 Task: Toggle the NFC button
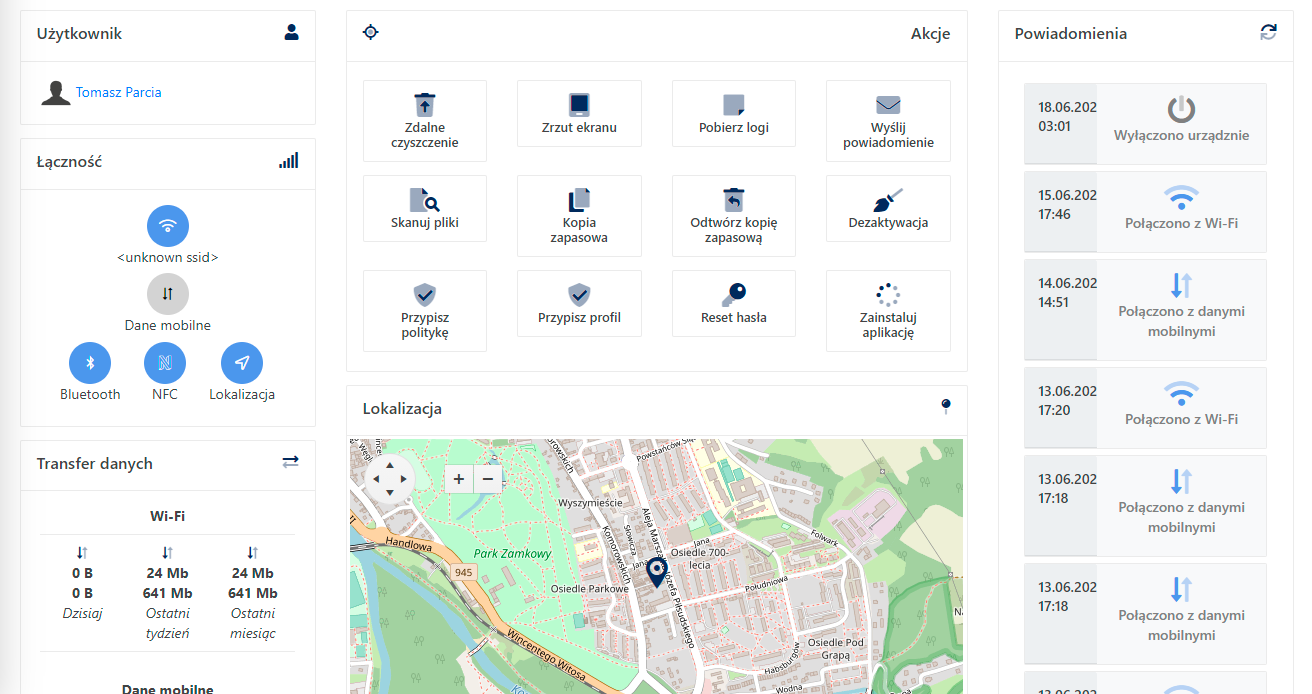coord(165,363)
